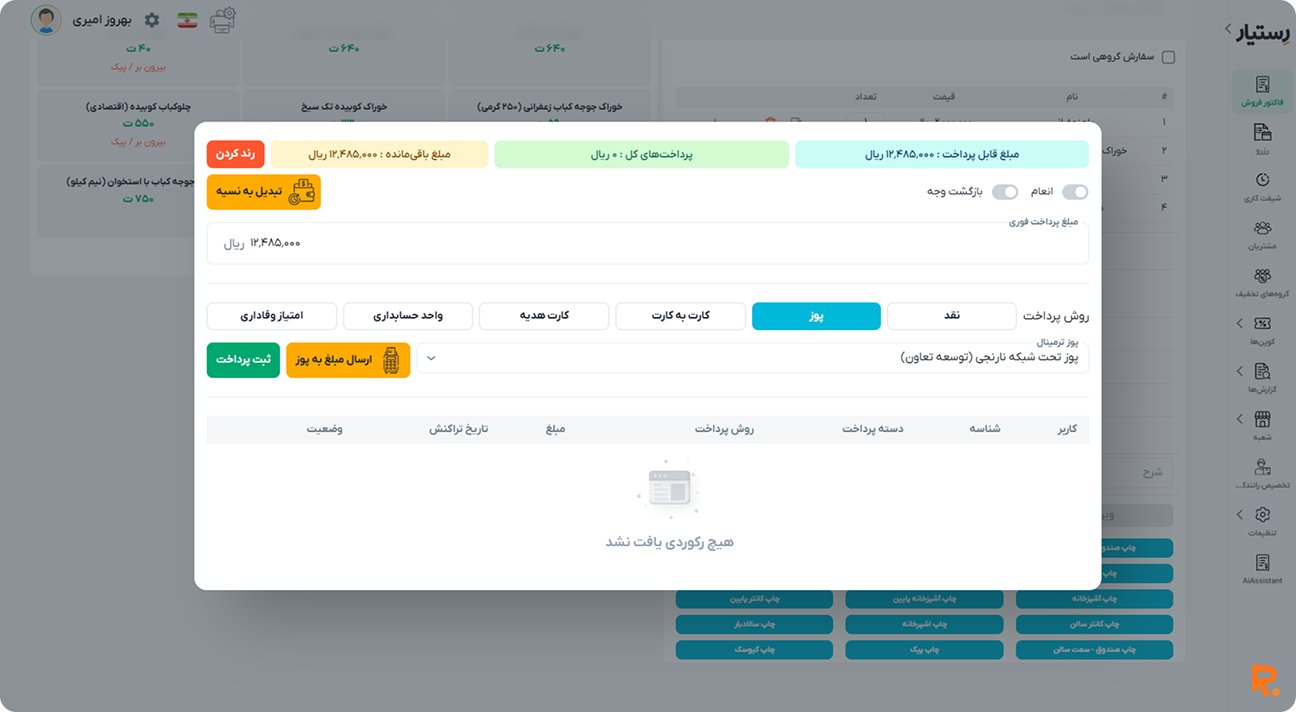Viewport: 1296px width, 712px height.
Task: Click the red رند کردن button
Action: coord(236,154)
